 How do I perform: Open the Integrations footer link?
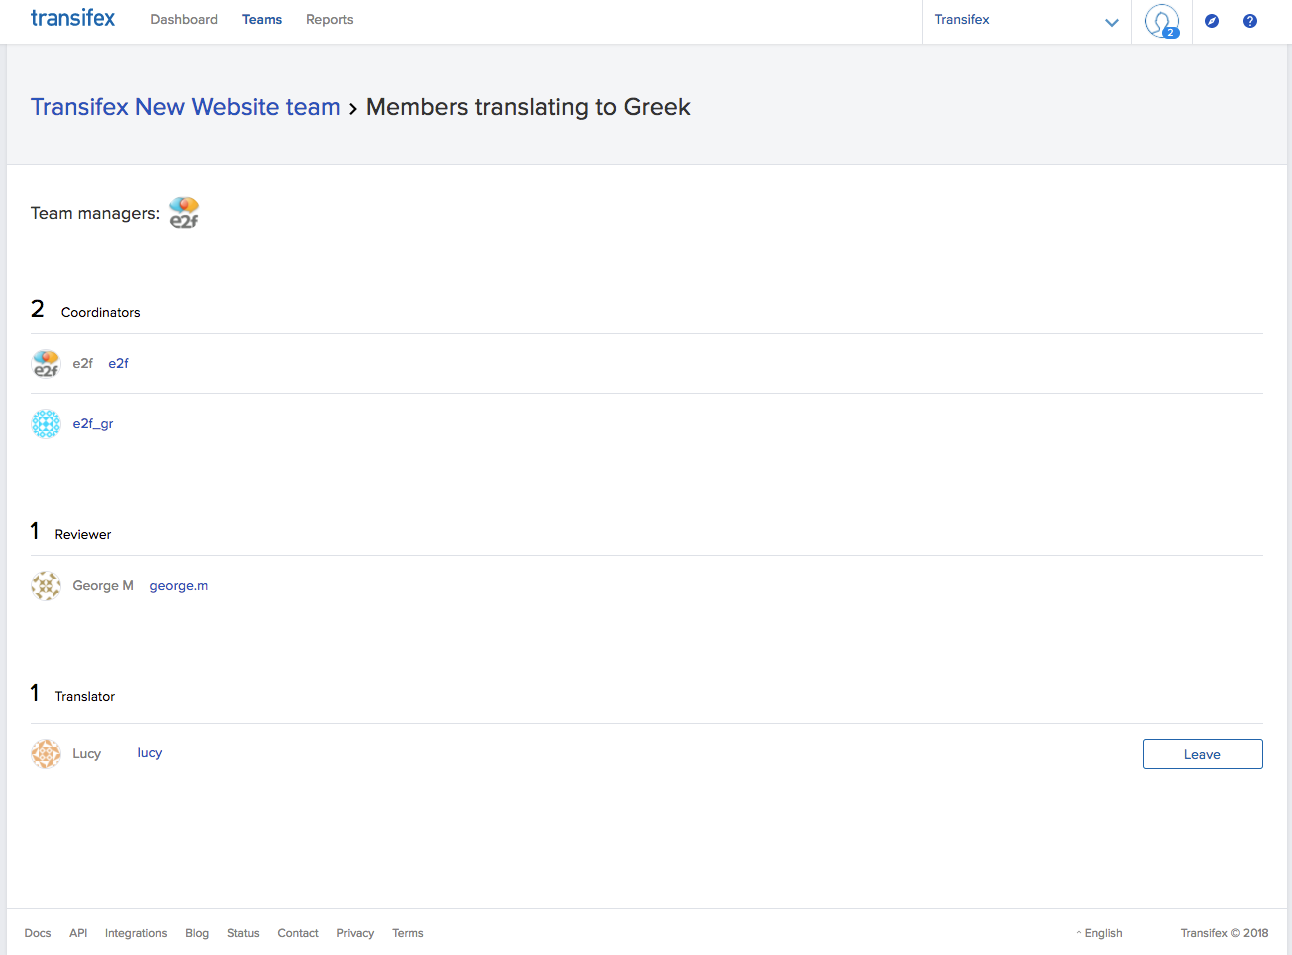pos(136,933)
